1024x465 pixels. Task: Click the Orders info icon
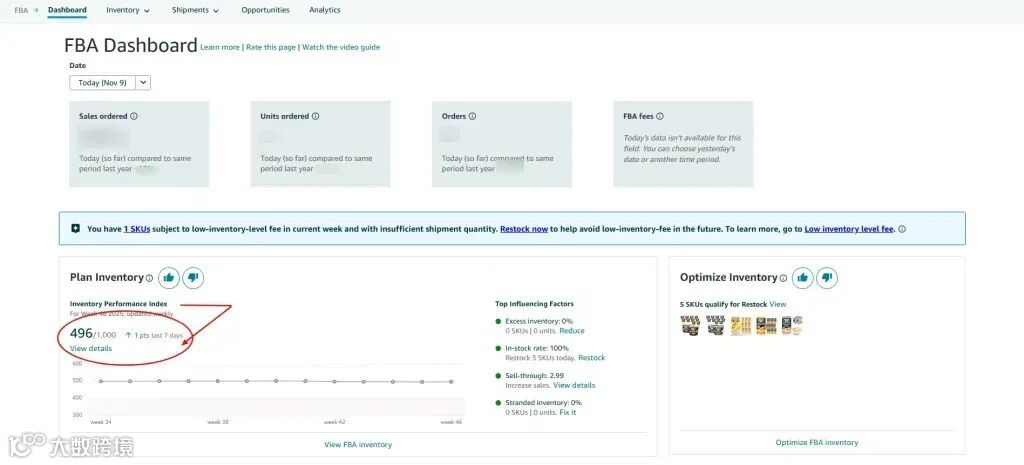(472, 116)
